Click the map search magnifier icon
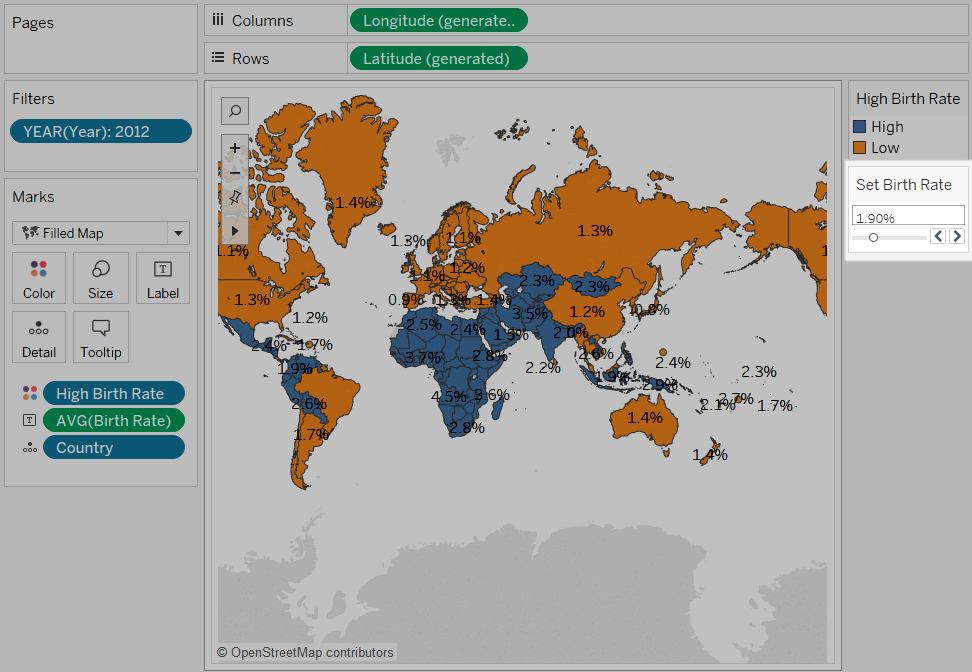Viewport: 972px width, 672px height. pos(235,111)
